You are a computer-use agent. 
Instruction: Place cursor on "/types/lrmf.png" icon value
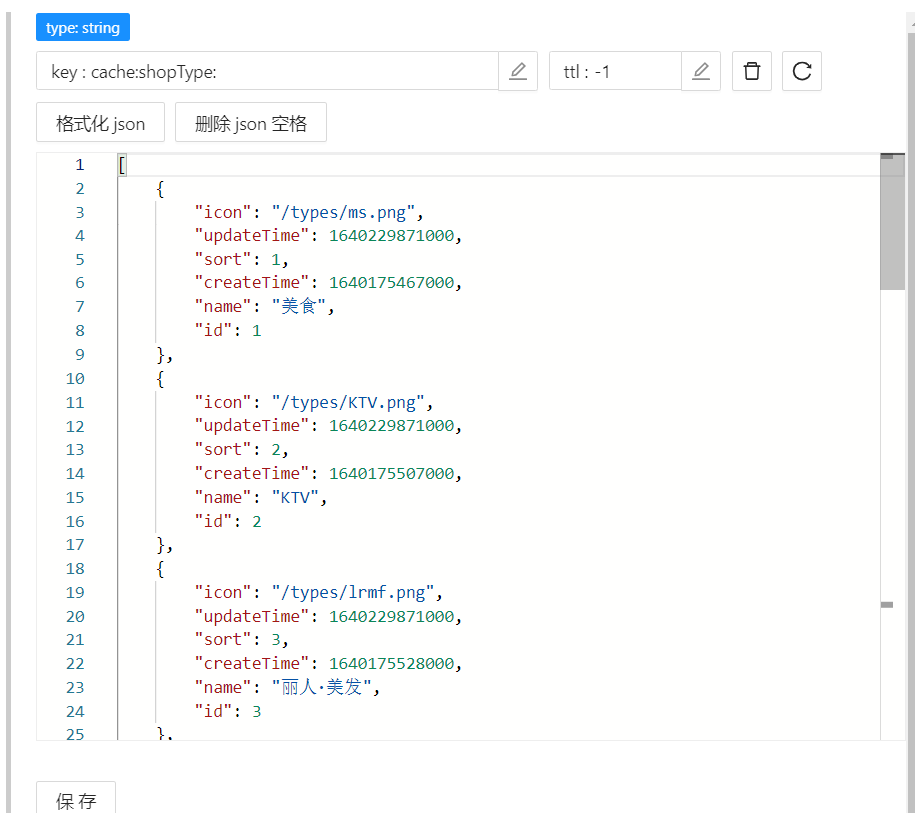pos(357,592)
